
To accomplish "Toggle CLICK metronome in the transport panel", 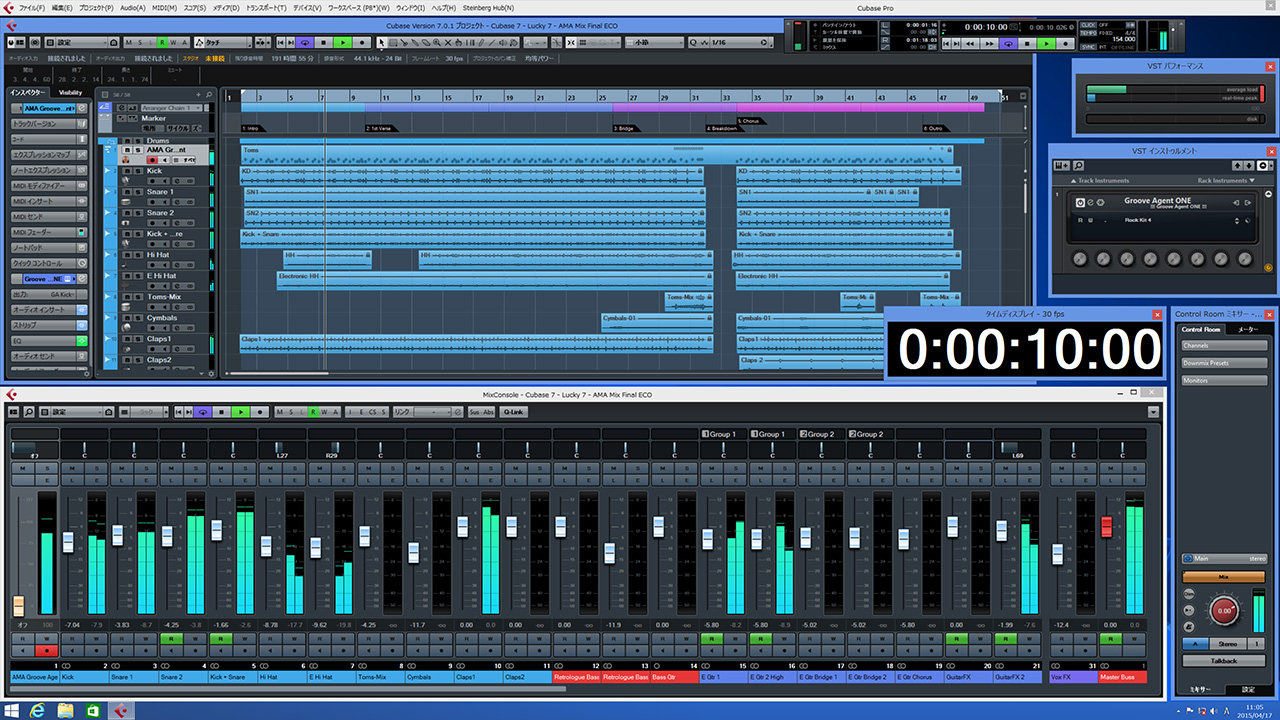I will (1088, 25).
